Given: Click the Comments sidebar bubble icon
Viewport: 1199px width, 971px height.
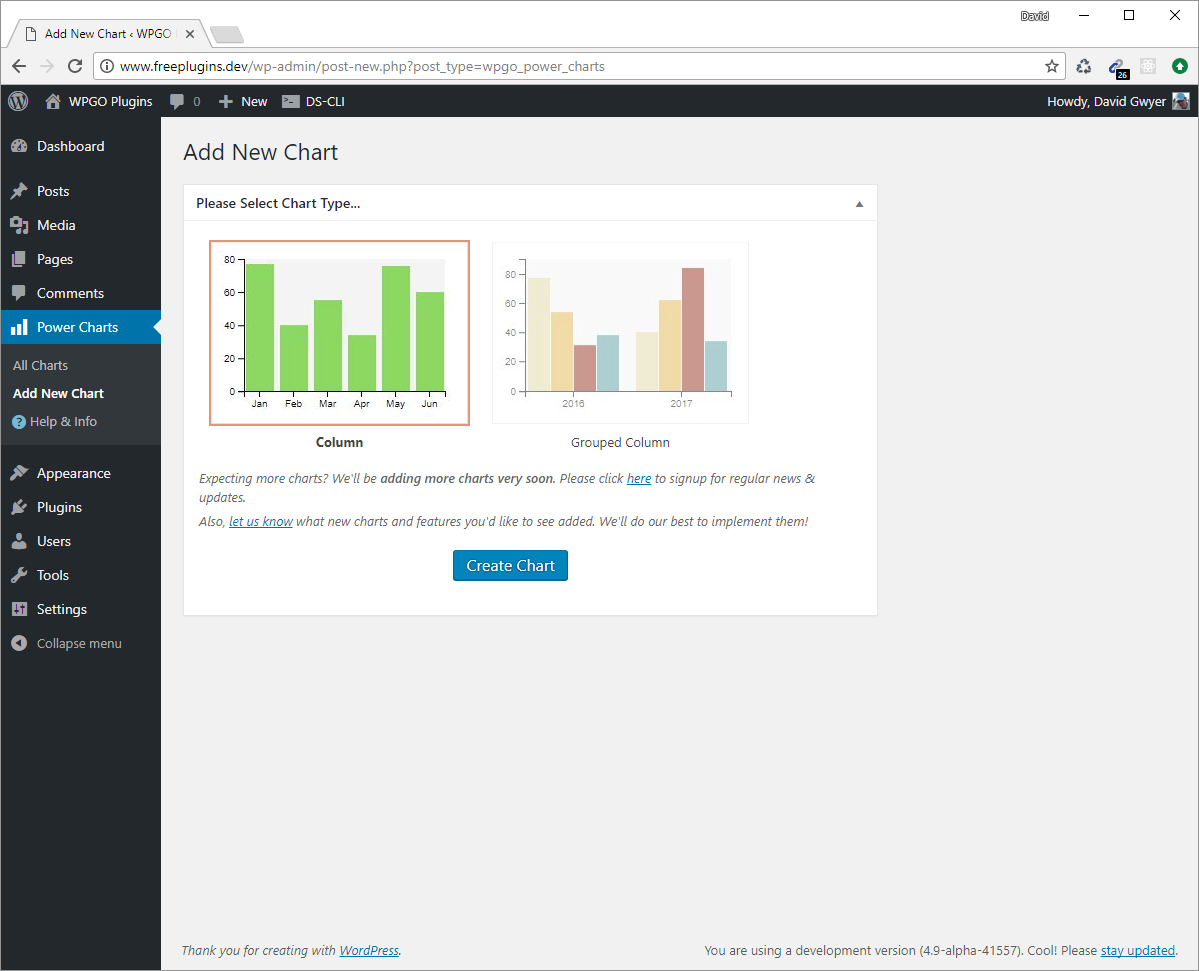Looking at the screenshot, I should click(19, 293).
